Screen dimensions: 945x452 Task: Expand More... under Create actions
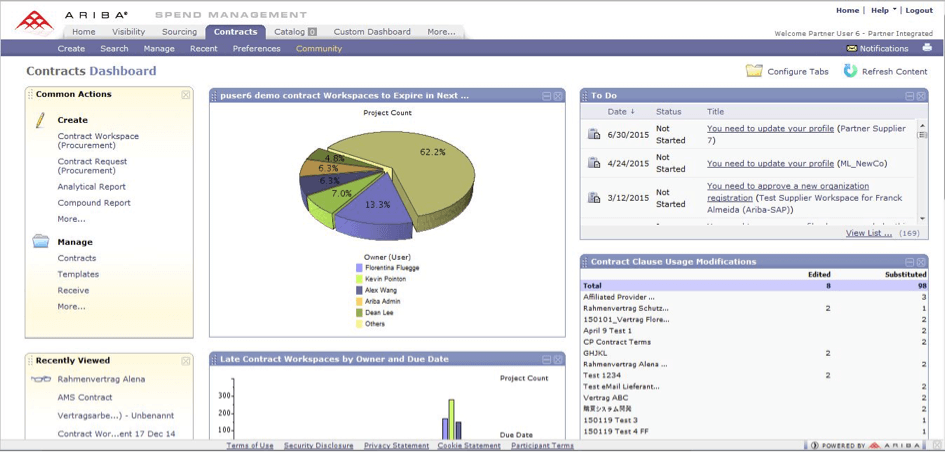[x=71, y=219]
